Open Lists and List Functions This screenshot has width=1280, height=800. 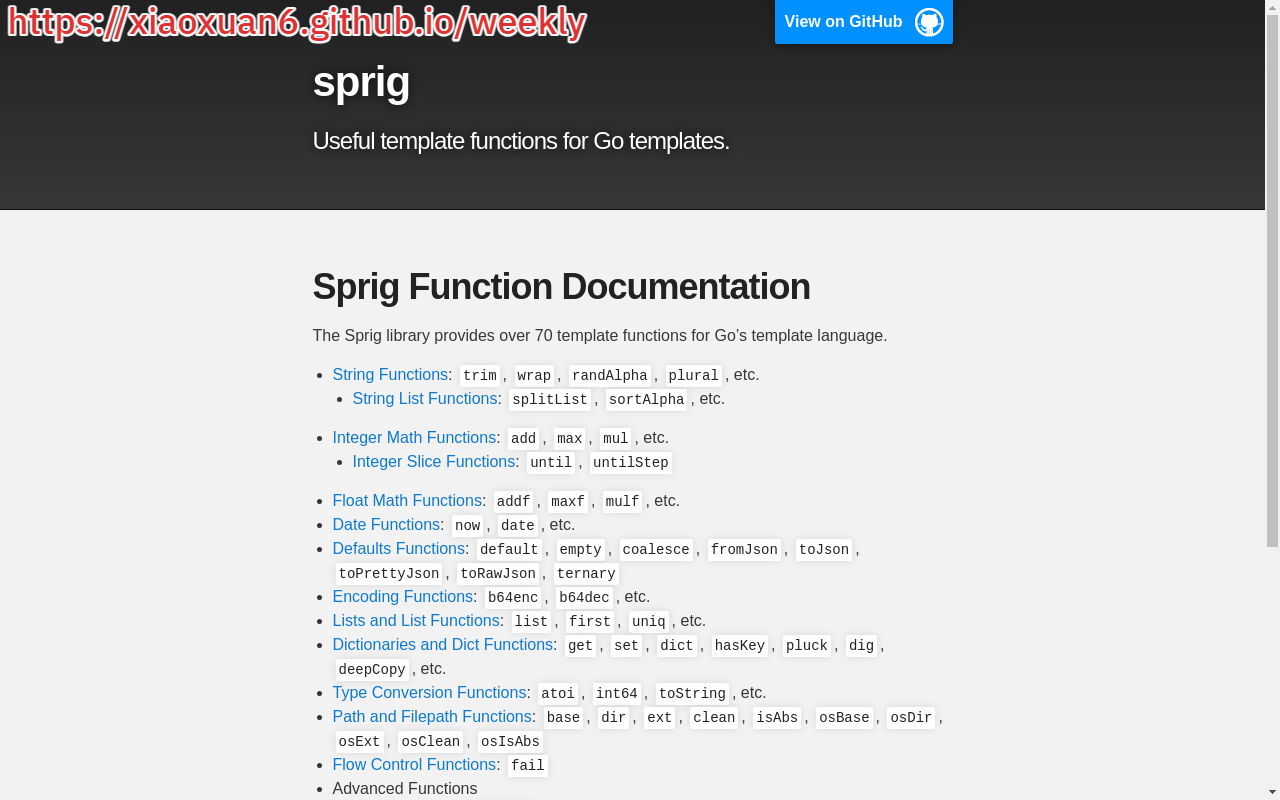(416, 621)
